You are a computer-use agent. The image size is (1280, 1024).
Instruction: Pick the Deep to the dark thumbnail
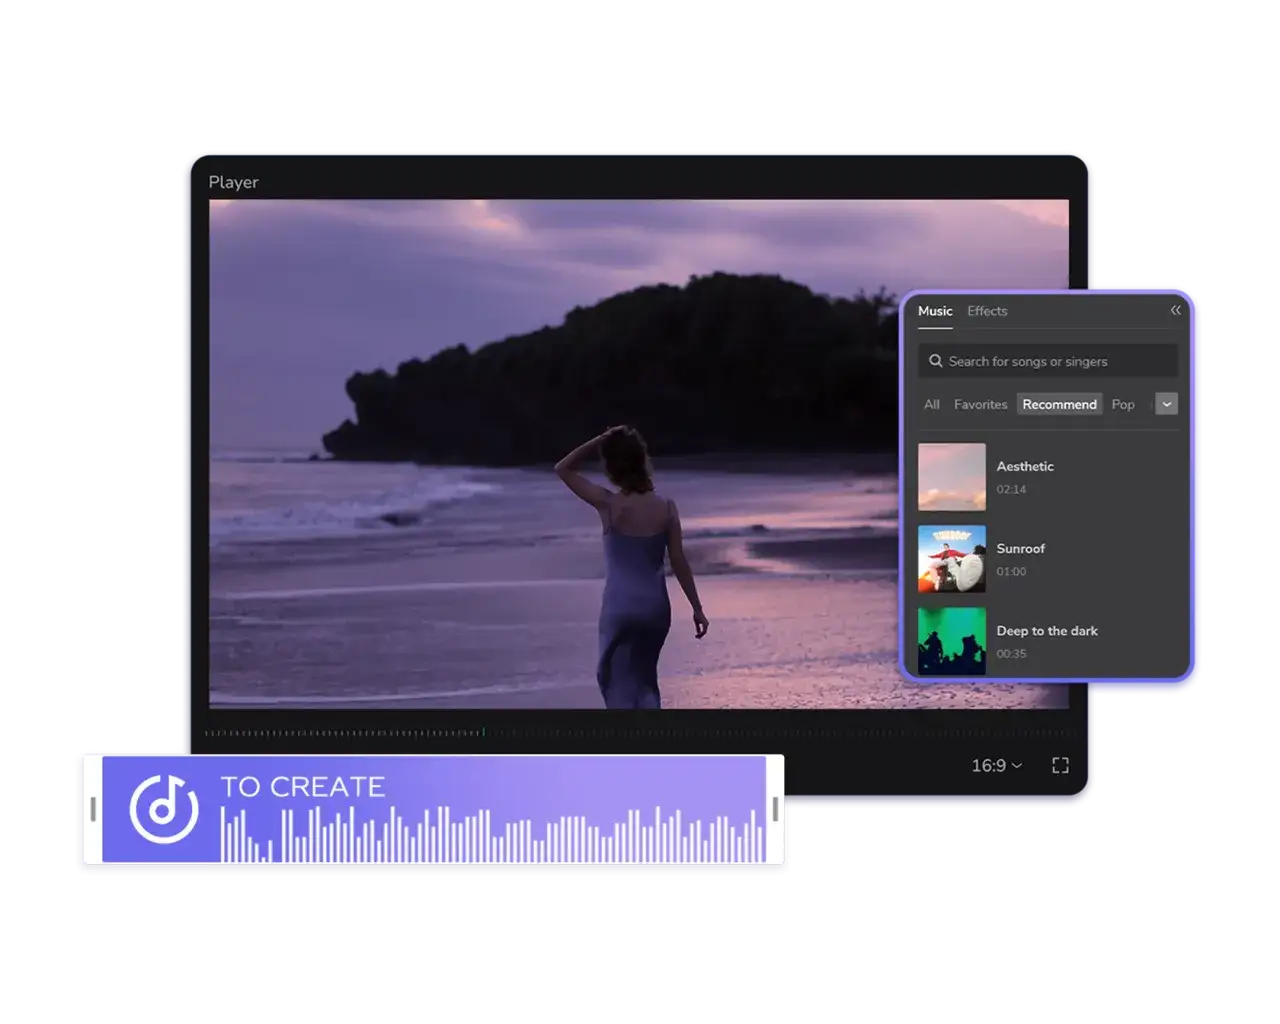click(x=951, y=641)
